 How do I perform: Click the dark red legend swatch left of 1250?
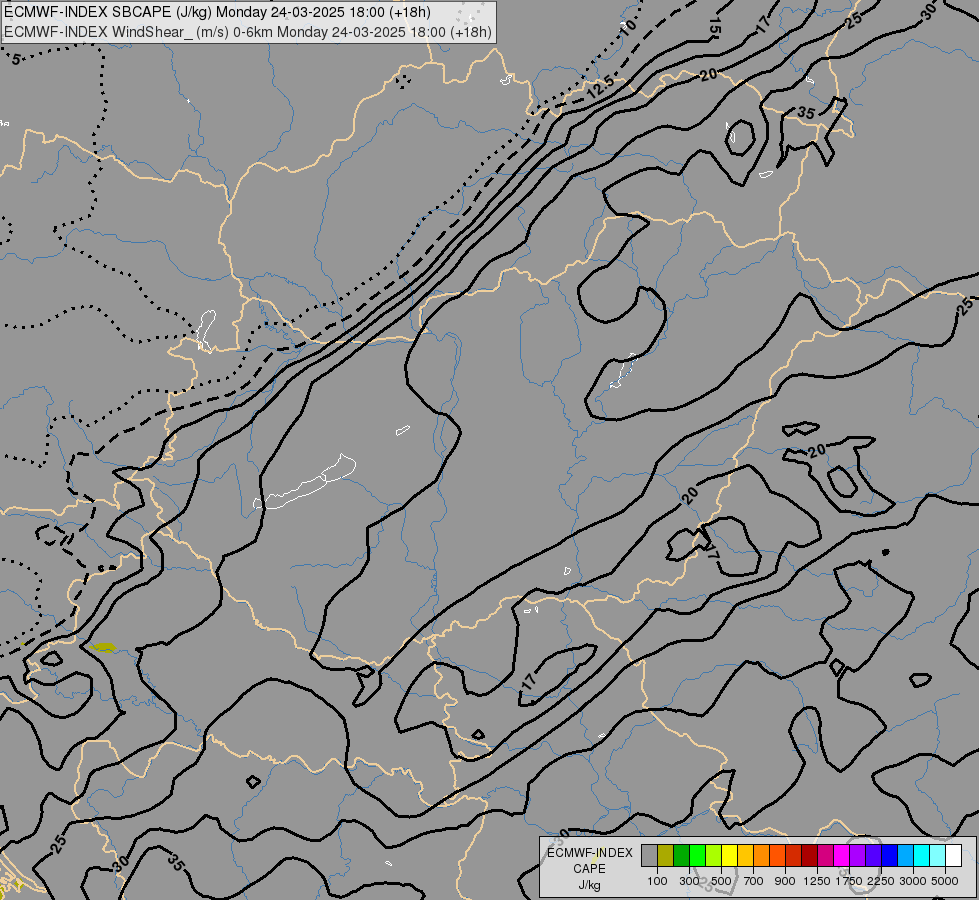809,855
